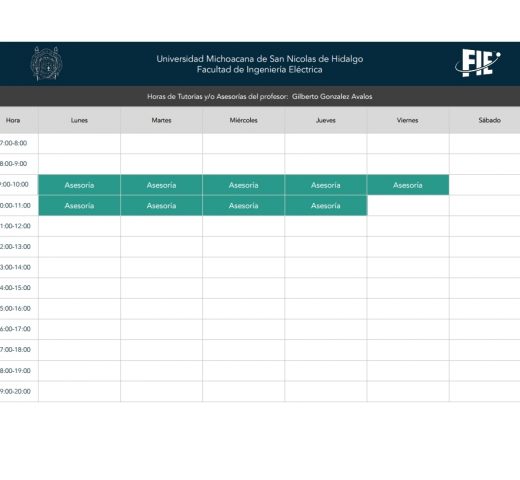Click the Jueves column header
520x480 pixels.
point(326,120)
